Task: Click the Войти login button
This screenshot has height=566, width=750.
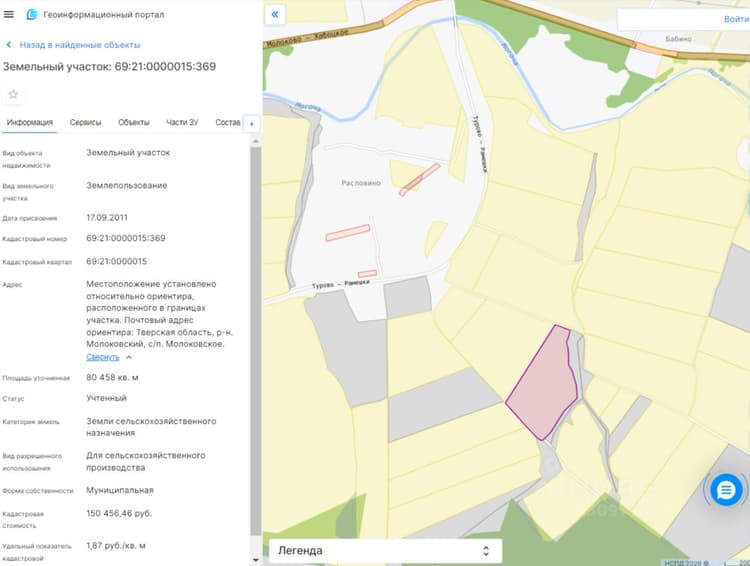Action: [x=736, y=19]
